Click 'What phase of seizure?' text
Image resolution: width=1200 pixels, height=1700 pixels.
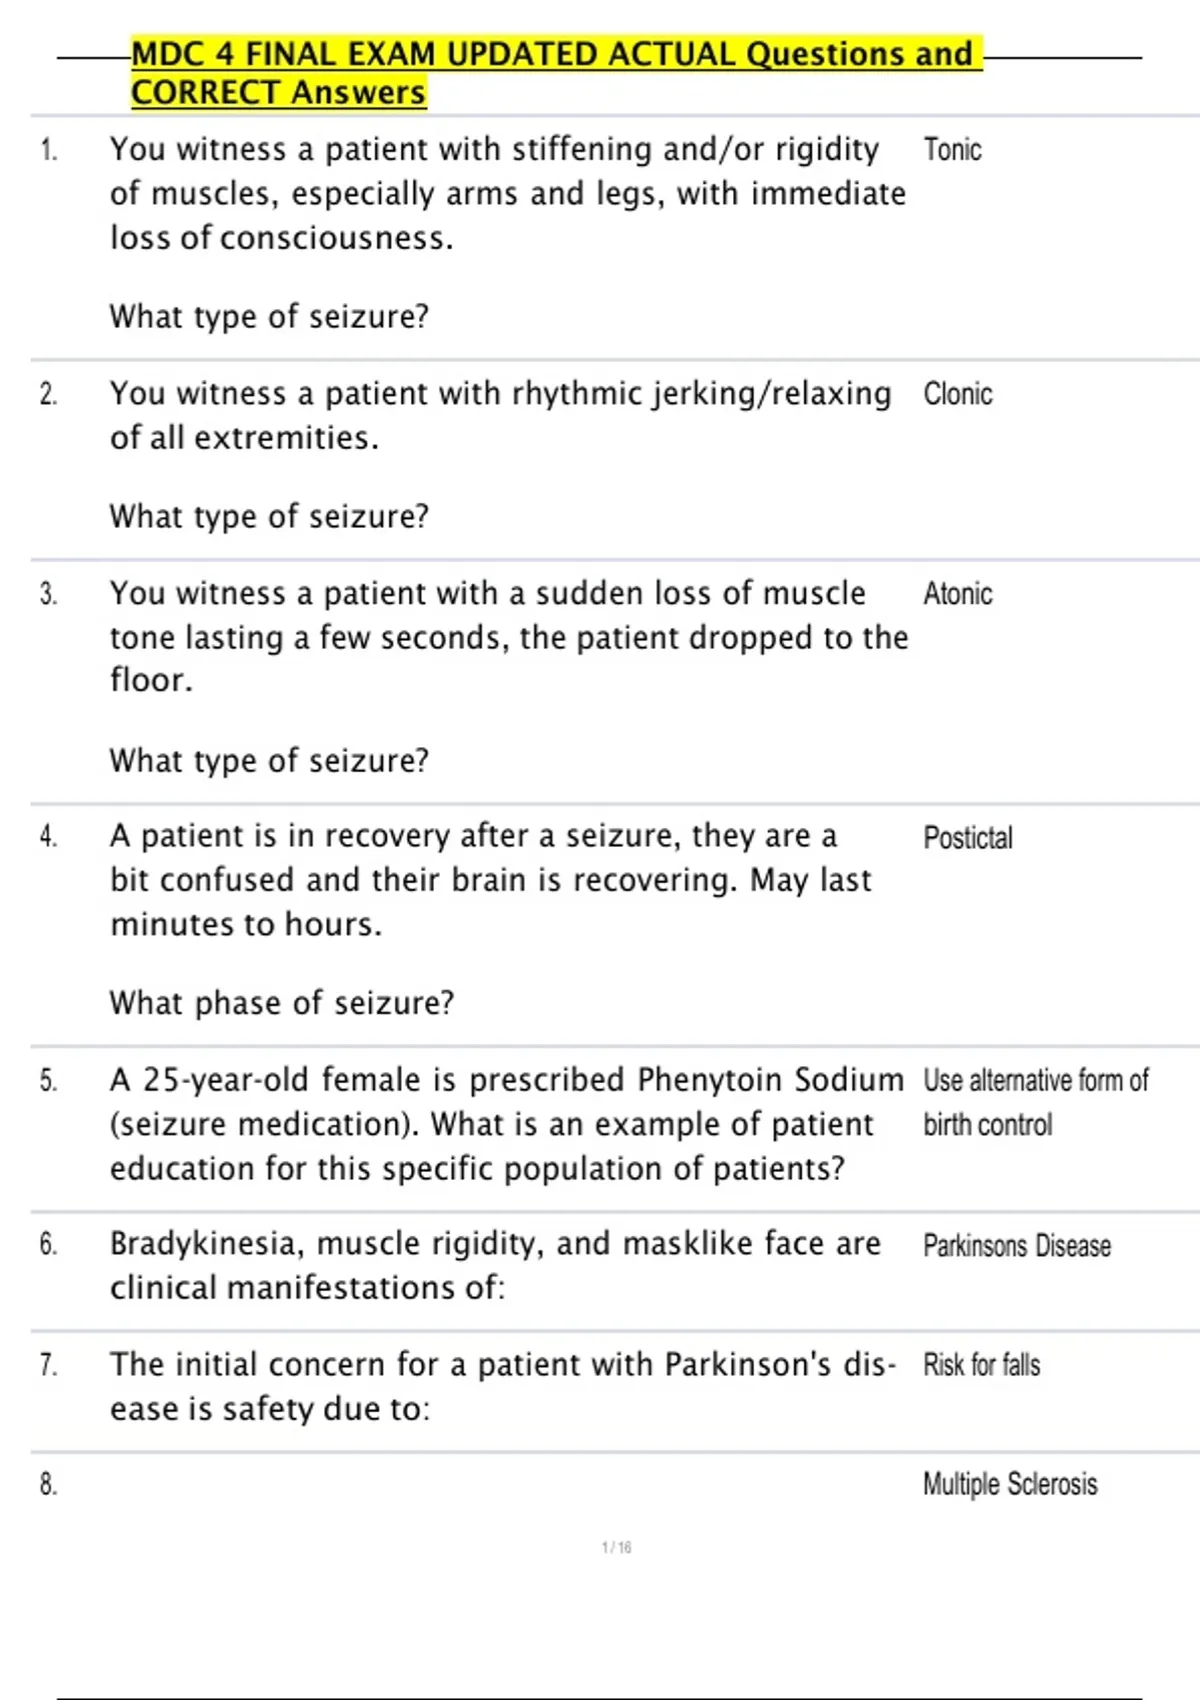pos(281,1003)
